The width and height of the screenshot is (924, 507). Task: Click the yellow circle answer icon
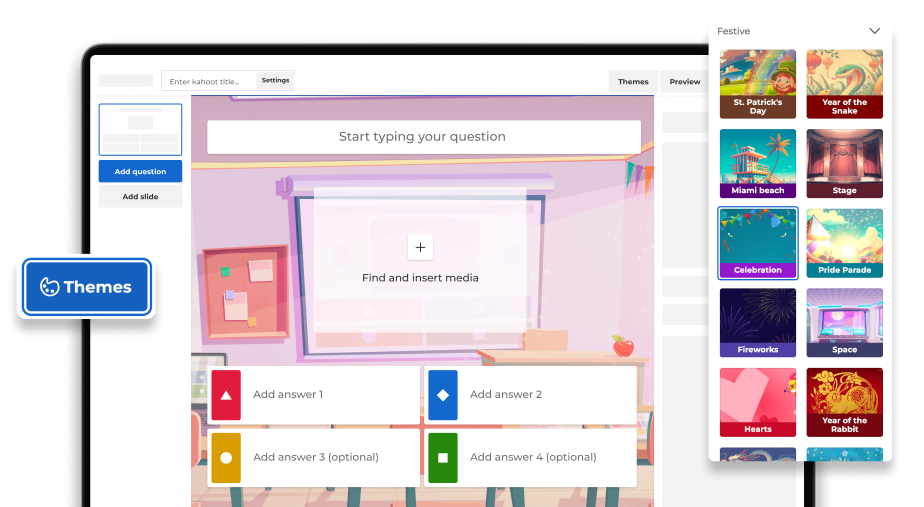226,458
